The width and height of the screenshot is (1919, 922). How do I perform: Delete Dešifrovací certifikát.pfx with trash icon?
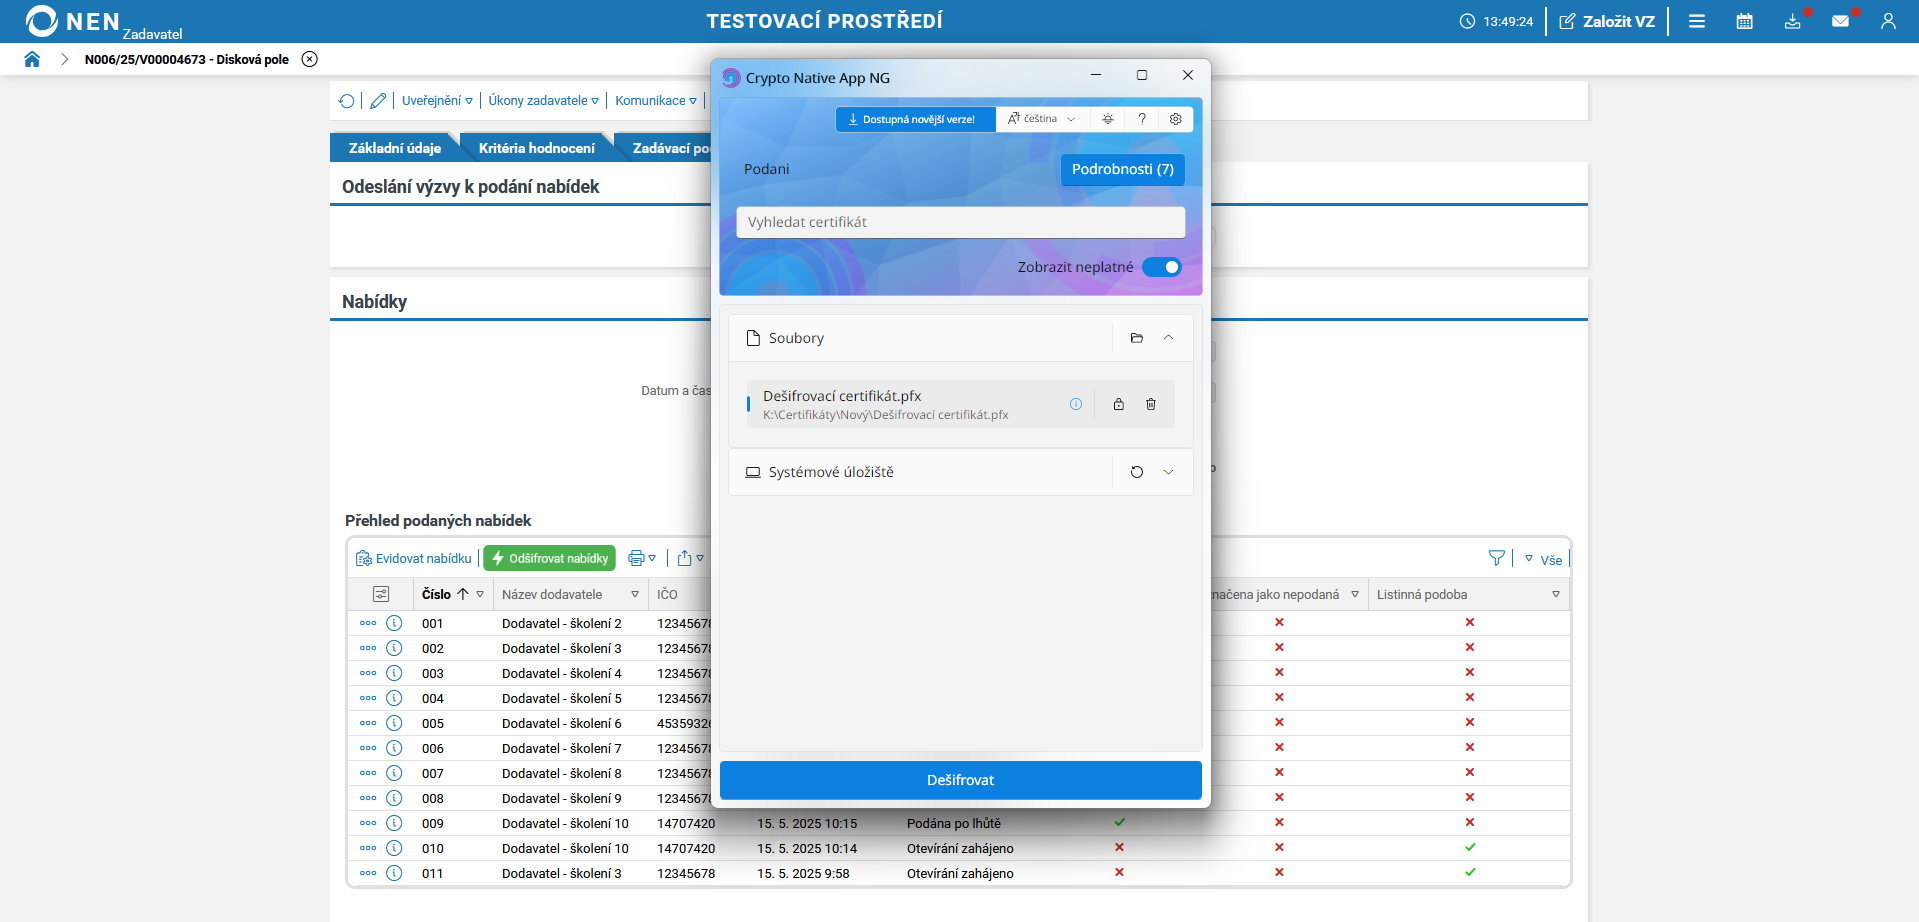[1151, 404]
